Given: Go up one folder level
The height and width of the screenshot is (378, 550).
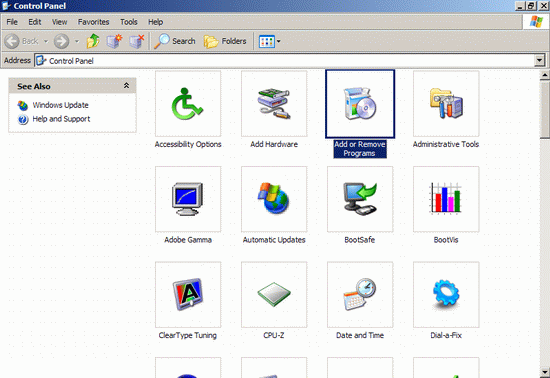Looking at the screenshot, I should coord(93,41).
